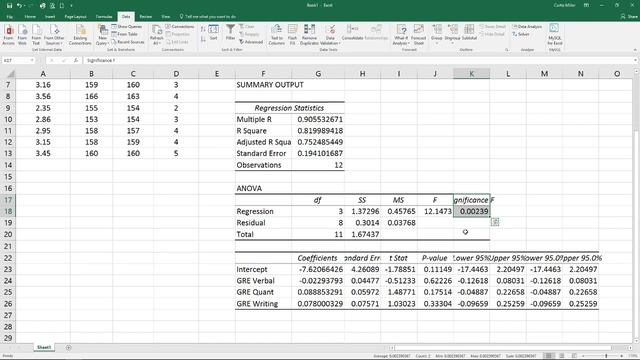Click the Undo arrow icon
This screenshot has width=640, height=360.
[19, 6]
